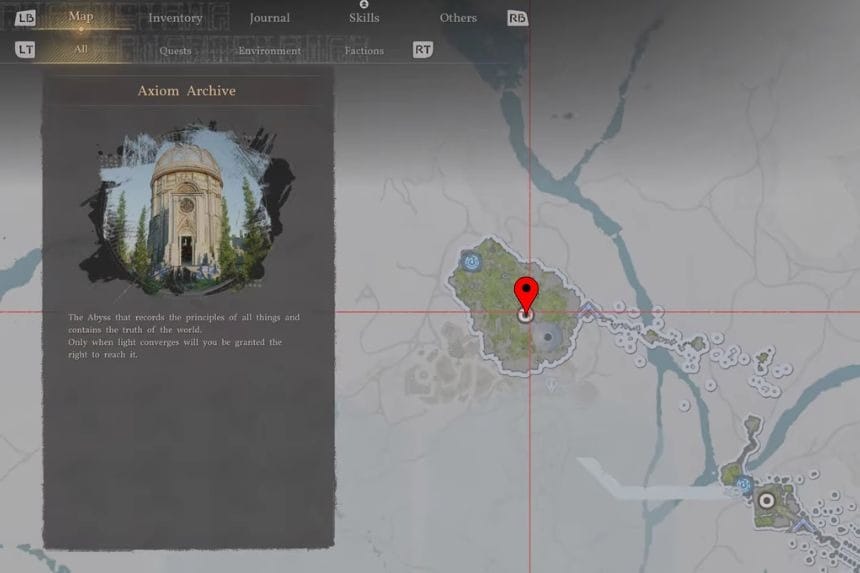The image size is (860, 573).
Task: Open the Inventory tab
Action: click(175, 18)
